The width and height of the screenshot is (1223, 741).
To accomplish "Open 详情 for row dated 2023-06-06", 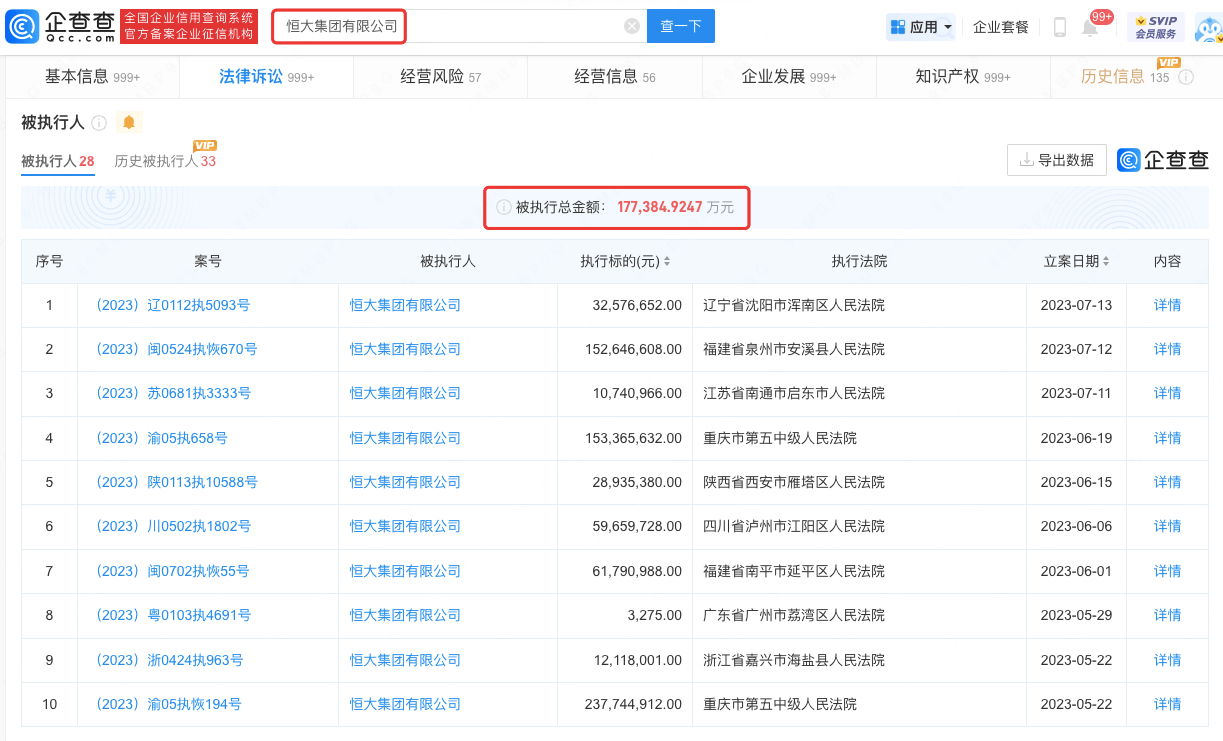I will point(1167,526).
